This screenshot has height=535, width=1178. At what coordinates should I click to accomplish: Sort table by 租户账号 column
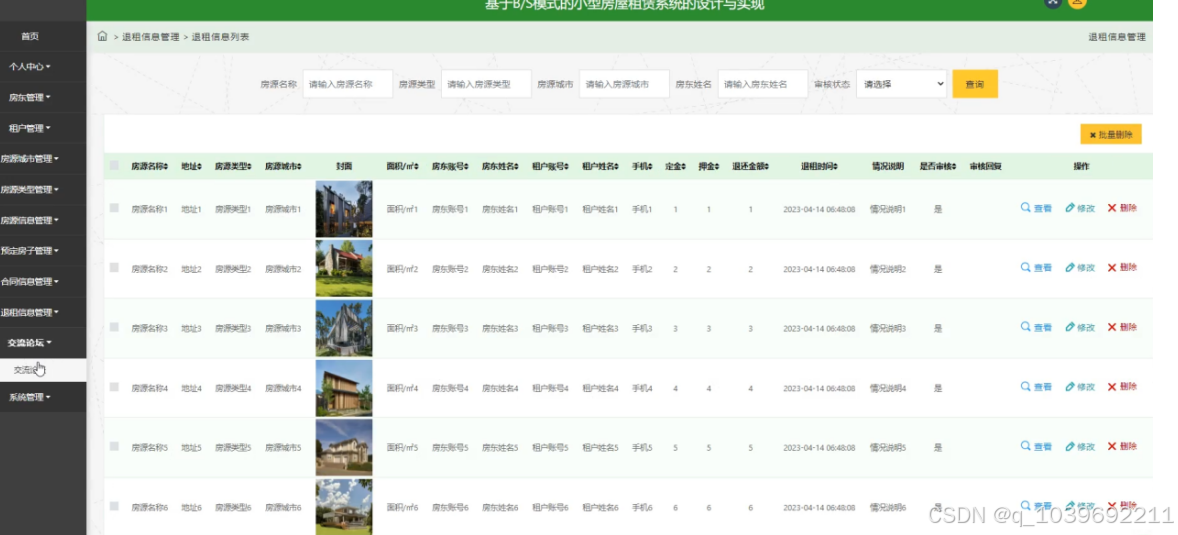tap(551, 166)
